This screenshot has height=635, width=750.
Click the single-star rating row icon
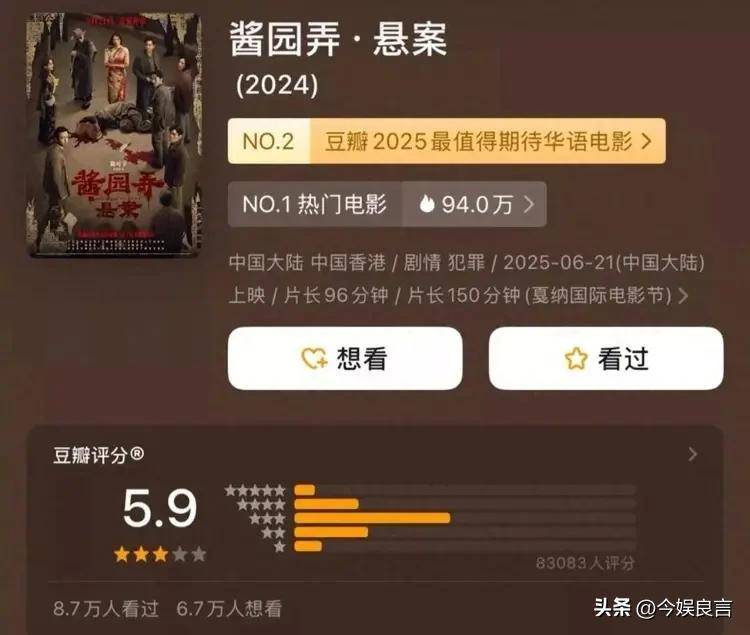280,547
